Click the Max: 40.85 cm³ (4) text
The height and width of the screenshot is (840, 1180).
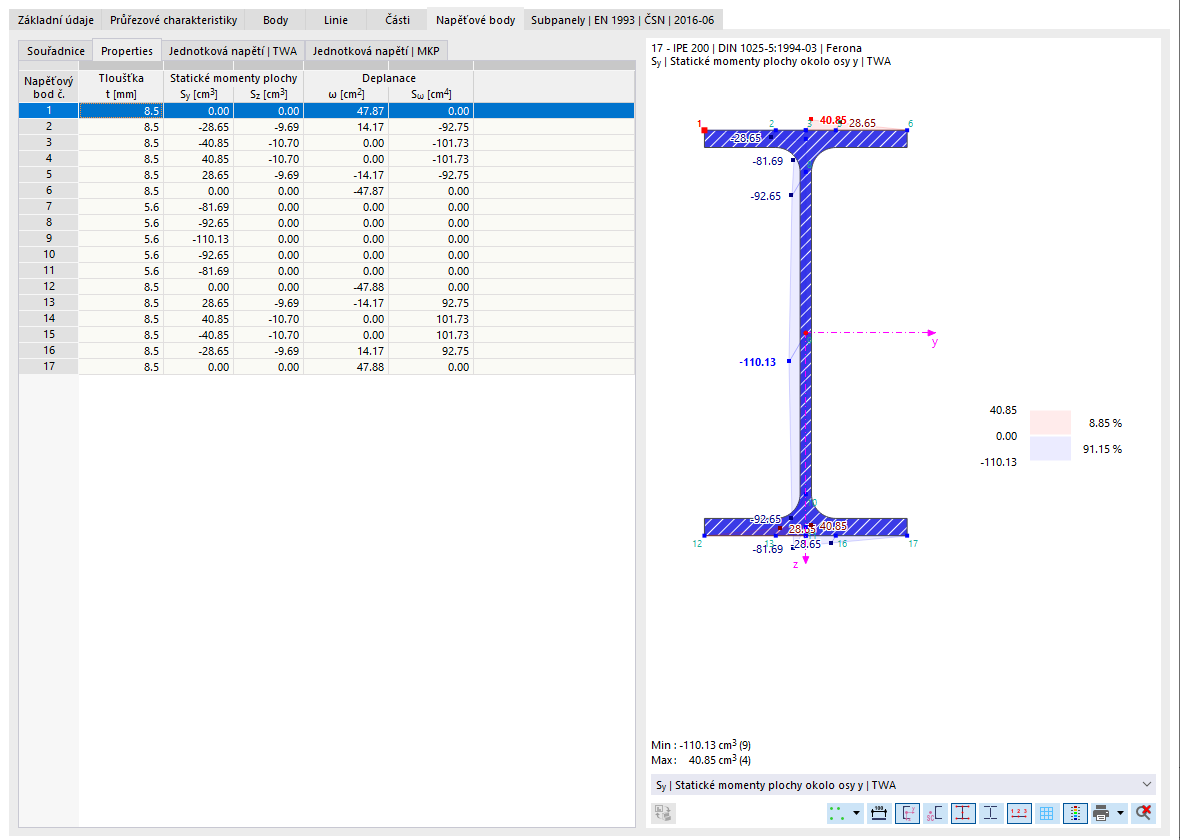[701, 760]
